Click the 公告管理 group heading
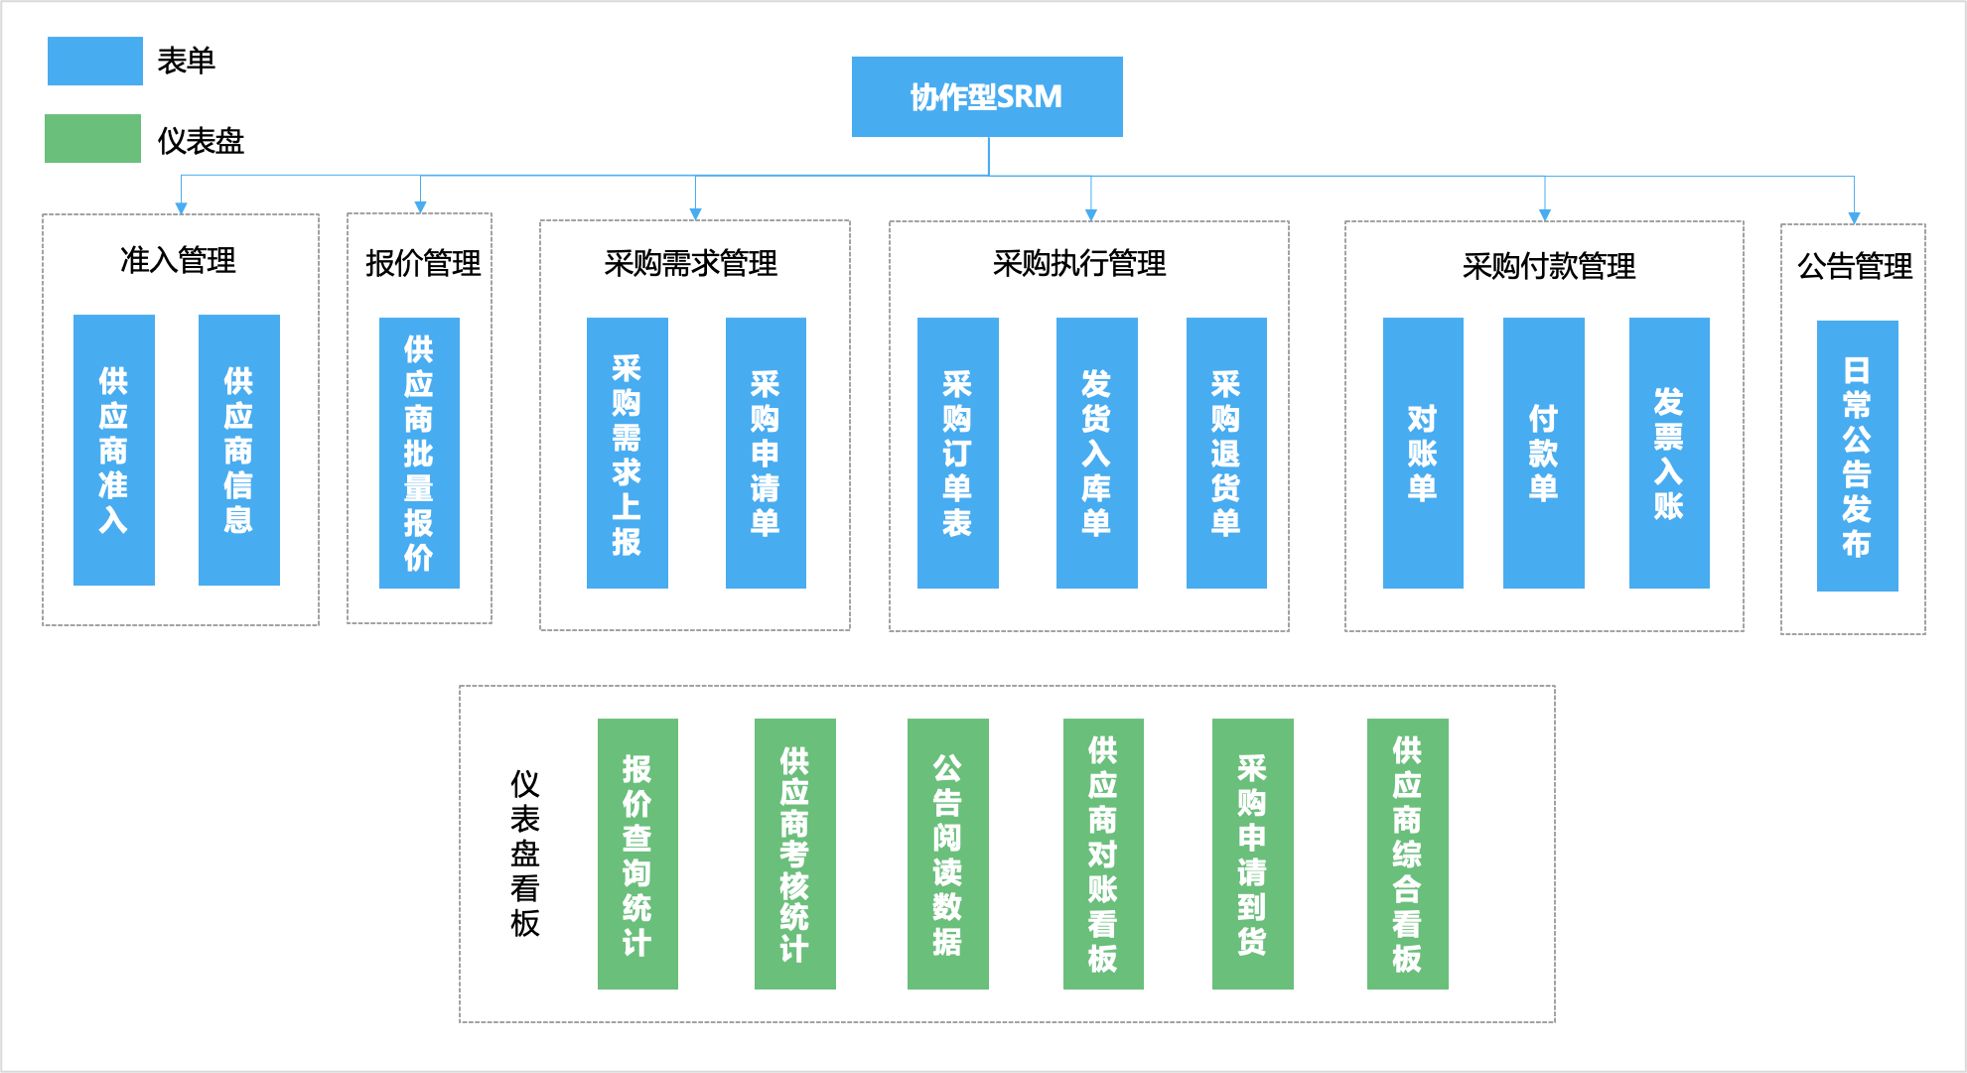Screen dimensions: 1967x1073 click(x=1855, y=266)
